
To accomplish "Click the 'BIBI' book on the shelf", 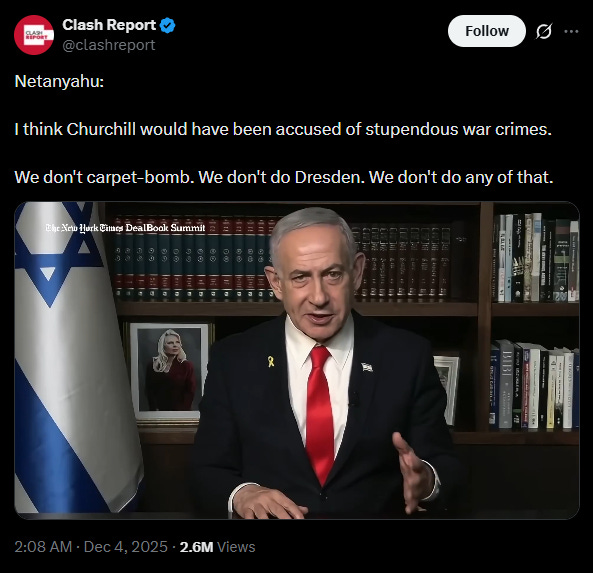I will click(x=506, y=384).
